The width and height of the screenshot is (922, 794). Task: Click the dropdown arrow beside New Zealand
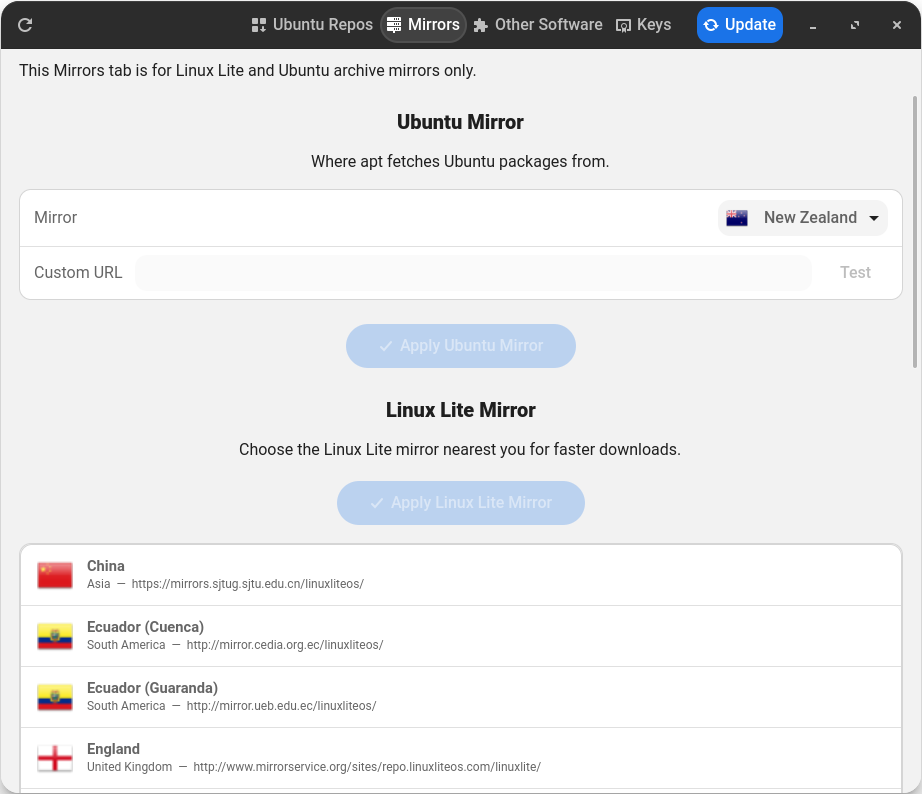[x=874, y=218]
